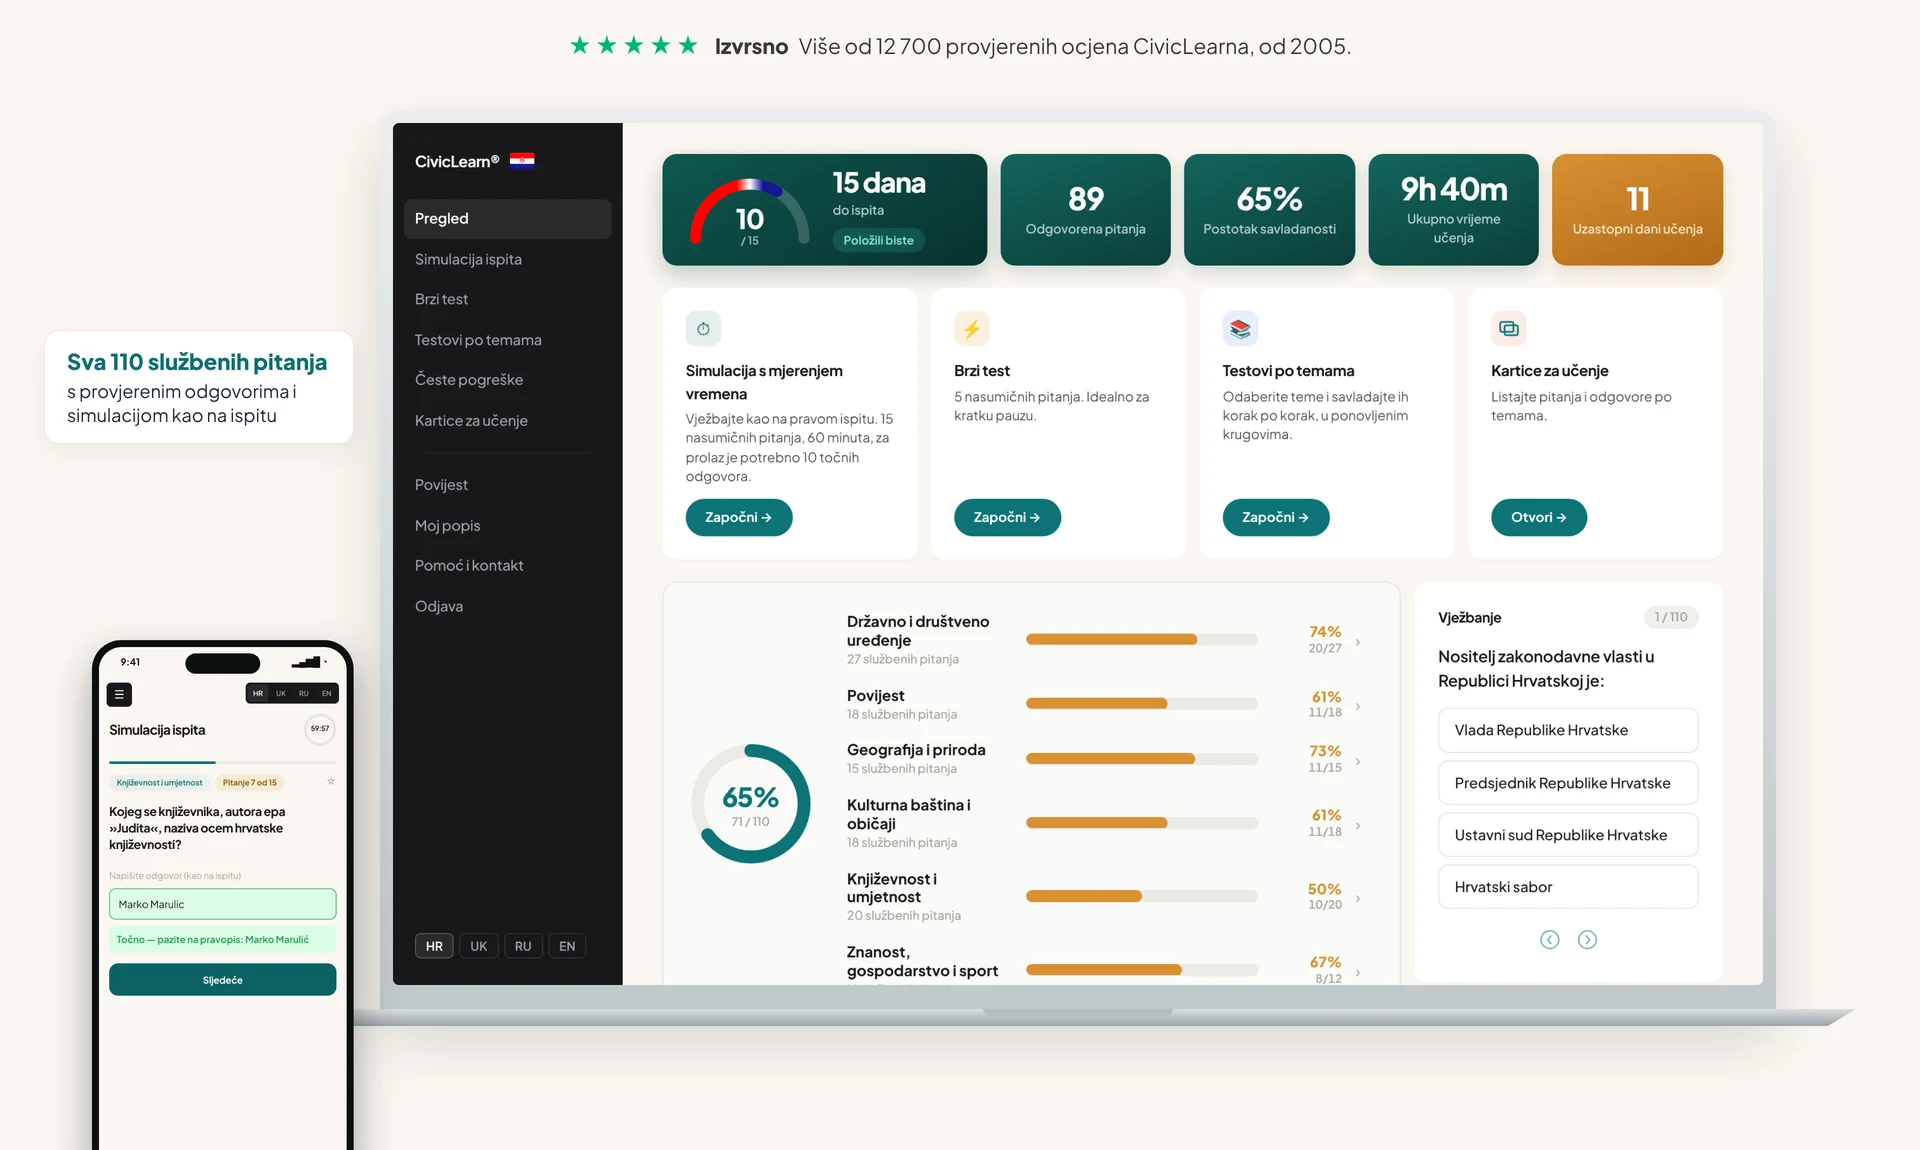Click Odjava to log out
The height and width of the screenshot is (1150, 1920).
coord(508,607)
